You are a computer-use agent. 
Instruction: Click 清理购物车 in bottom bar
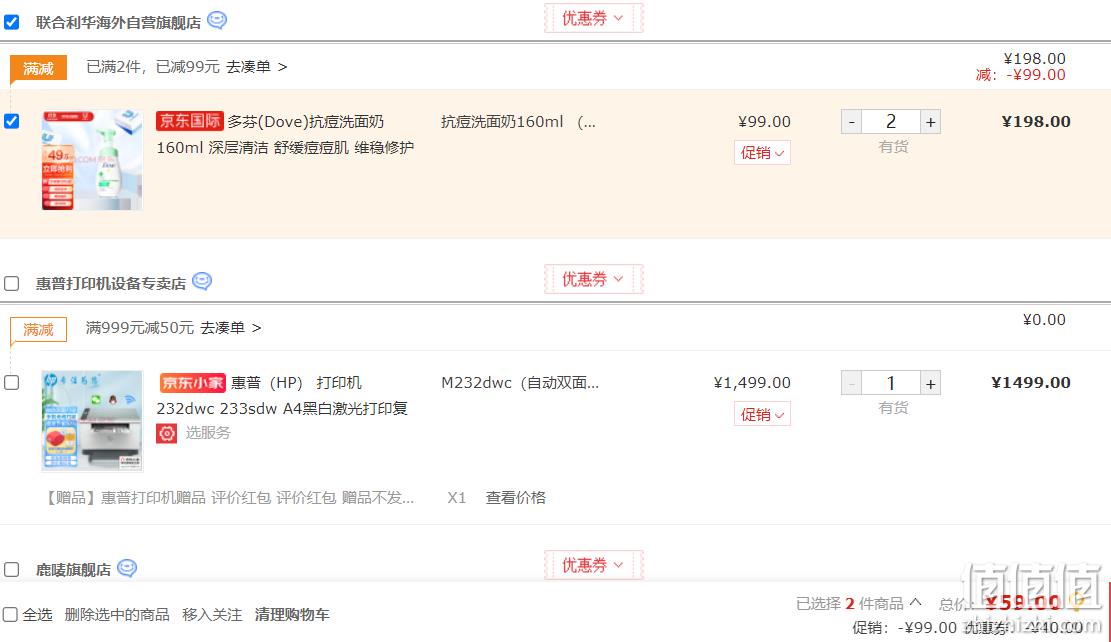292,614
